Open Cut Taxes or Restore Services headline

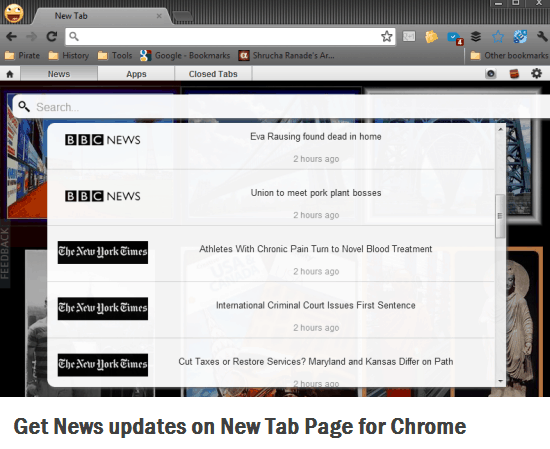coord(316,362)
